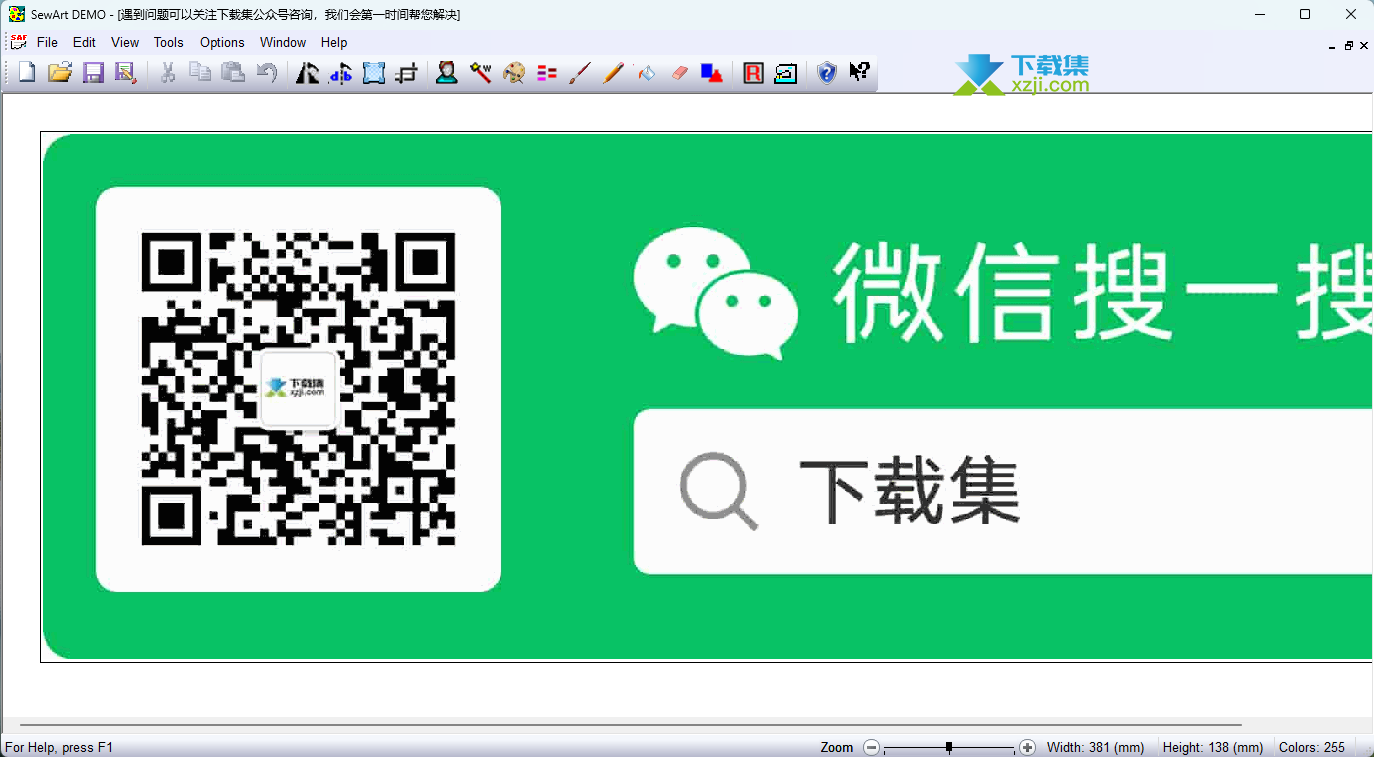Click the 'Width: 381 (mm)' status text

coord(1096,747)
